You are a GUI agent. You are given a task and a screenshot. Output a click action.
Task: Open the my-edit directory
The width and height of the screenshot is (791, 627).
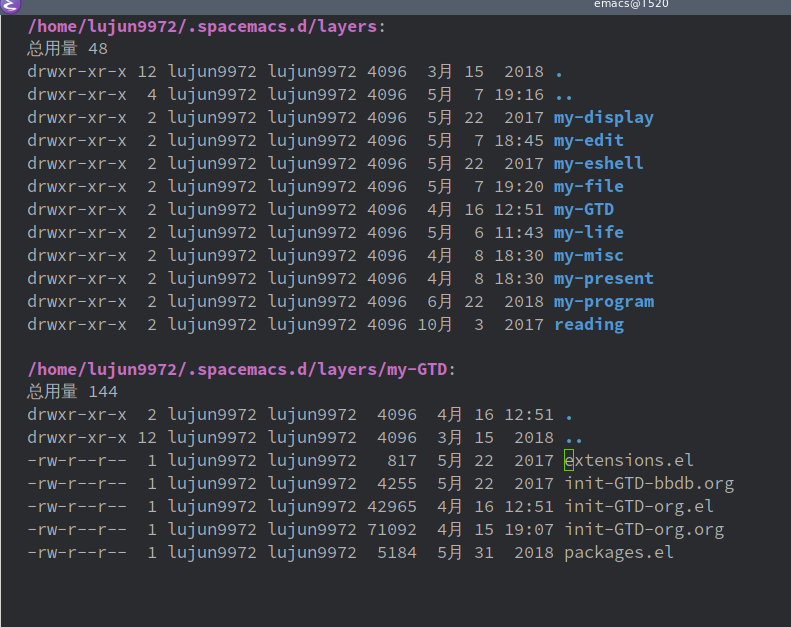(588, 141)
